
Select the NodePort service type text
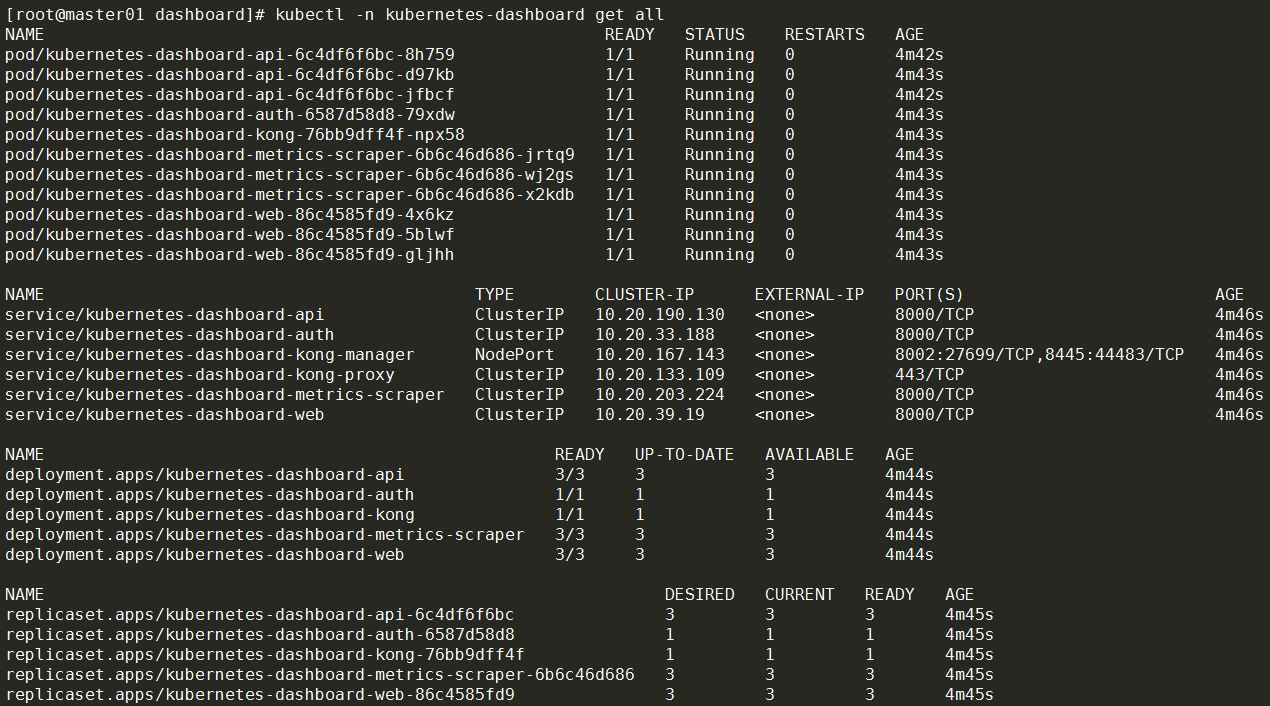[x=514, y=354]
